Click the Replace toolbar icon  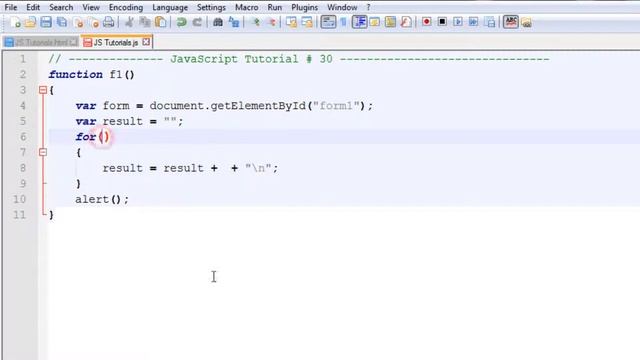coord(234,22)
